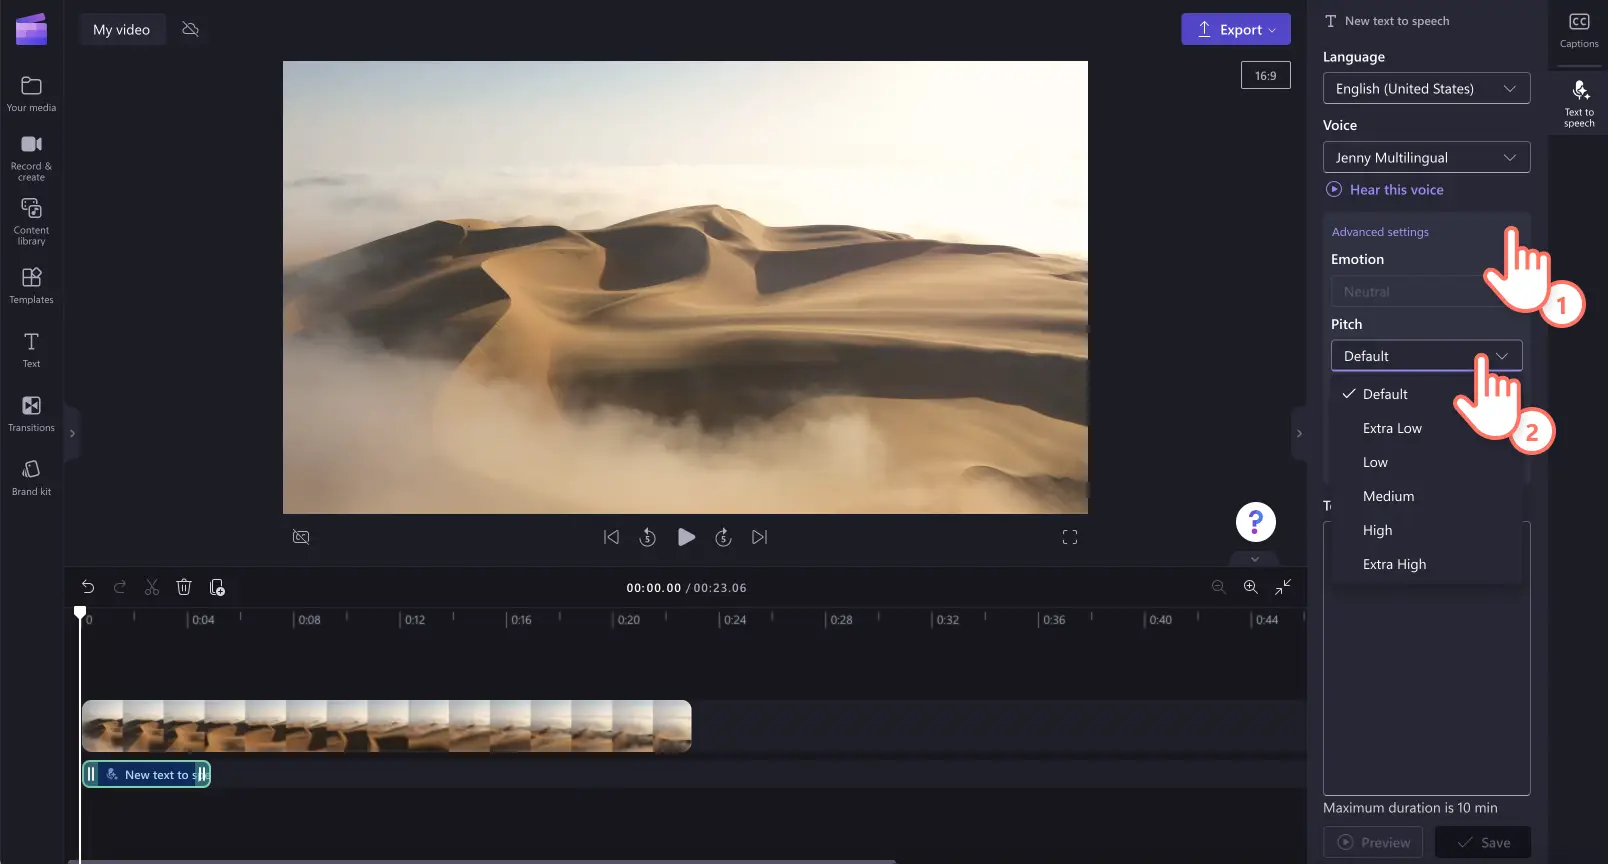Zoom in the timeline
The height and width of the screenshot is (864, 1608).
coord(1250,587)
